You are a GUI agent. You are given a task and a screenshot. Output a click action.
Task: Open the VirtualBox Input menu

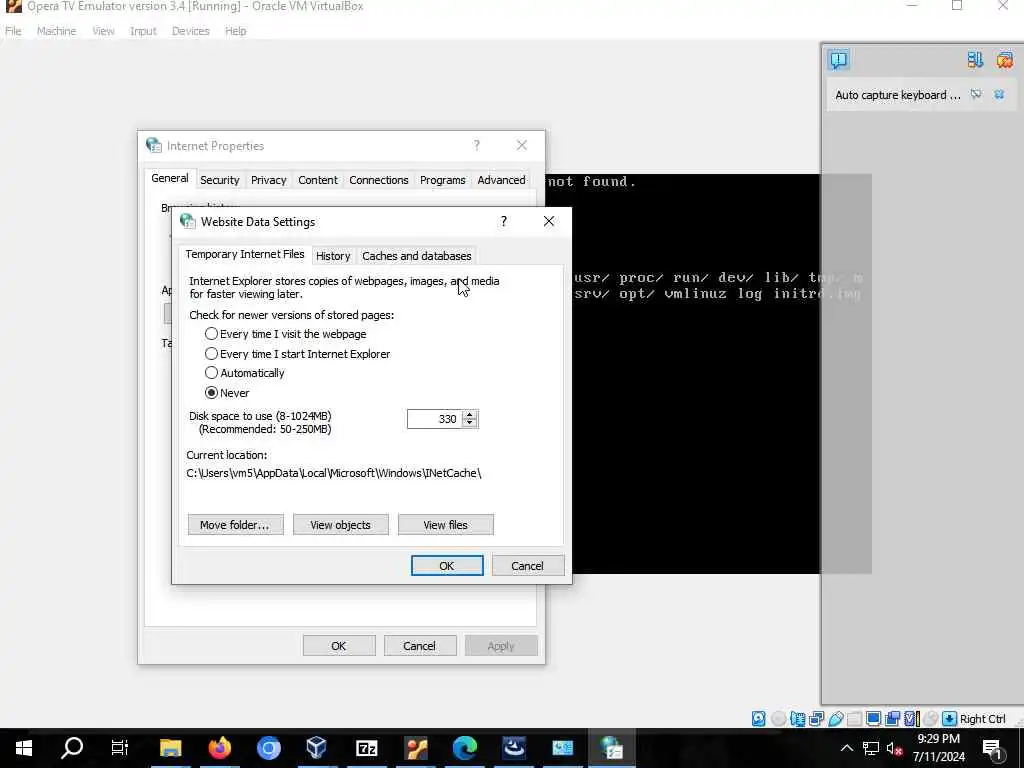(143, 31)
